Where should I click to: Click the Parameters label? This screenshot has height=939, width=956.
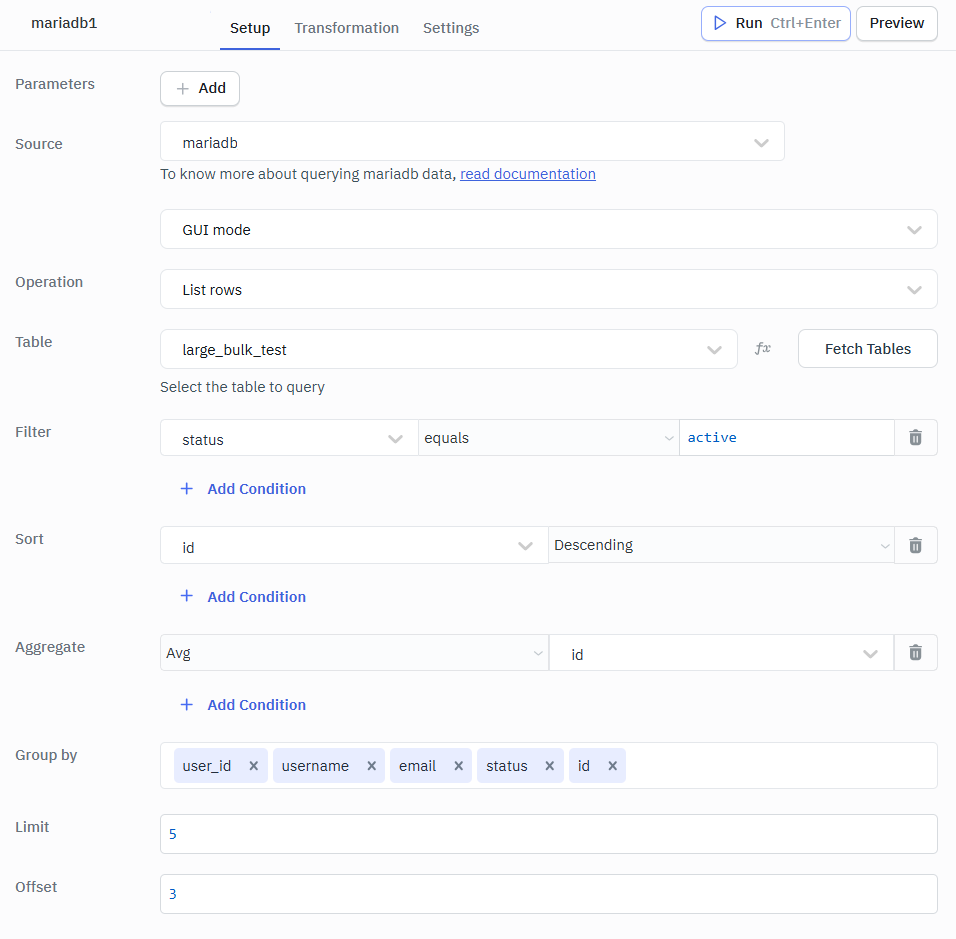pos(55,84)
